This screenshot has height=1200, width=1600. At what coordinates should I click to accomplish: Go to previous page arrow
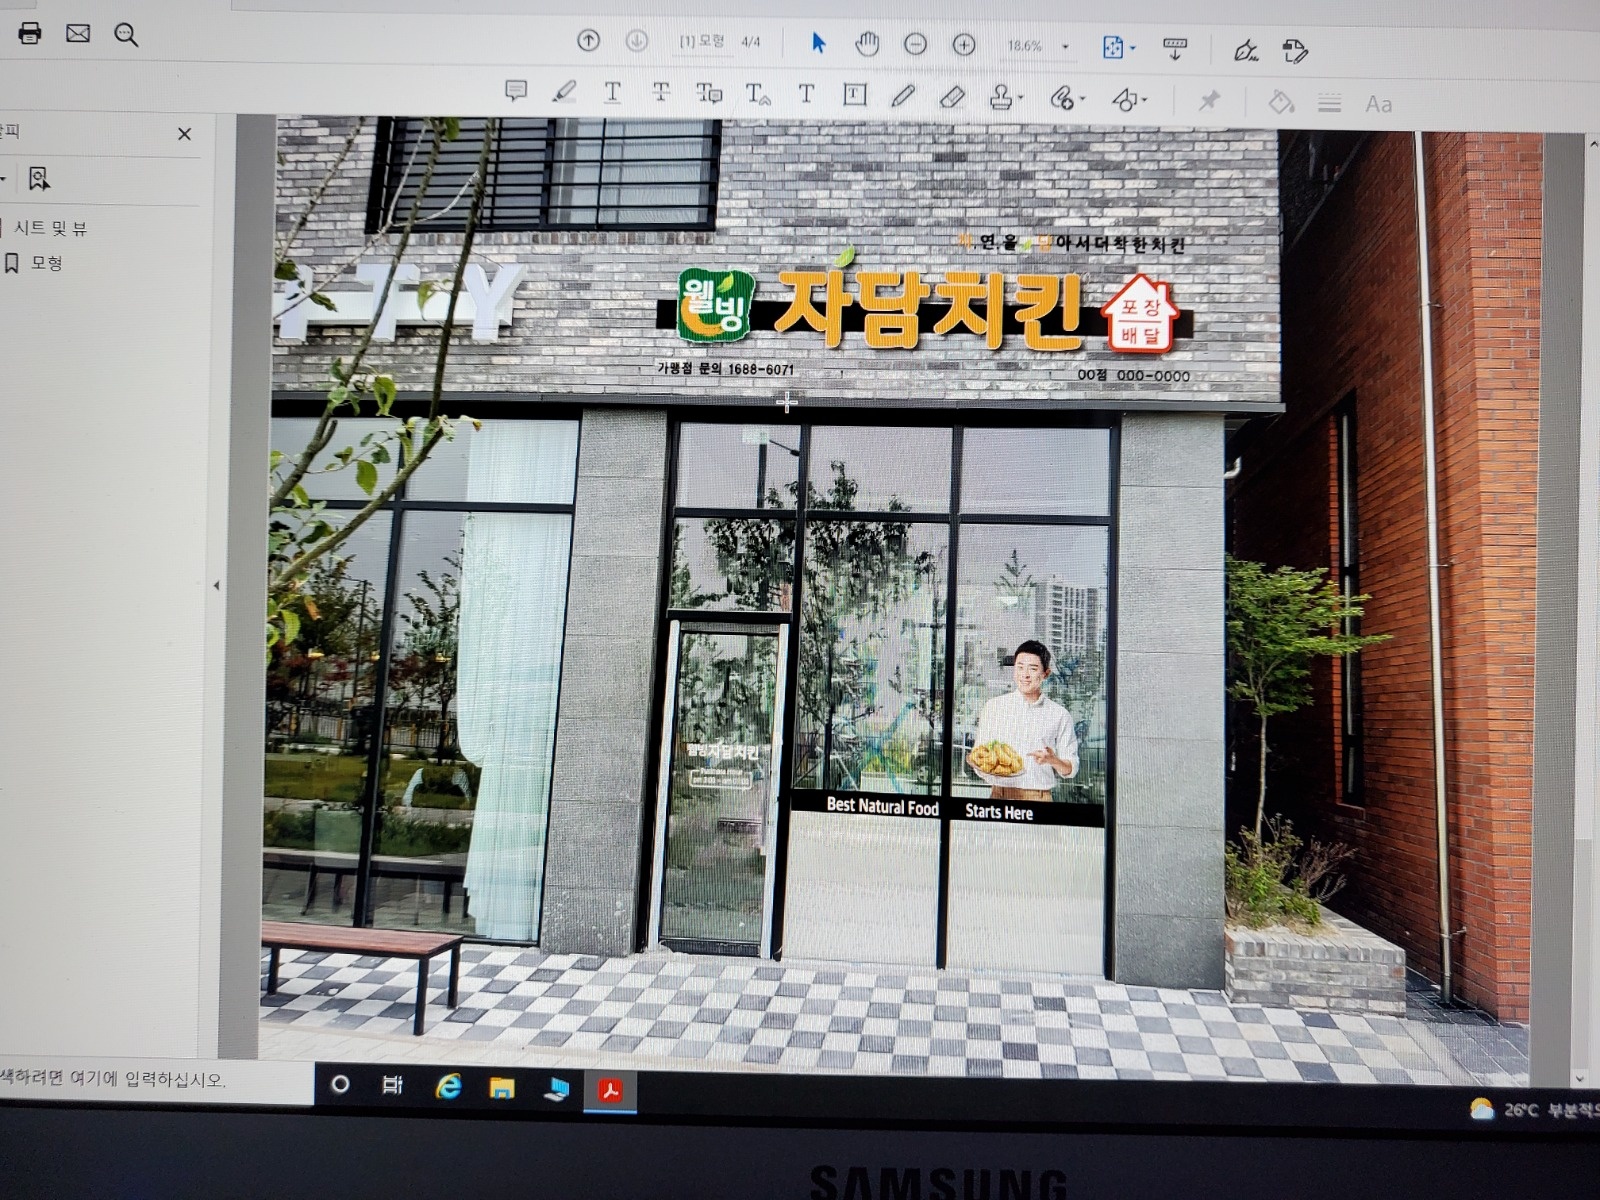(589, 41)
